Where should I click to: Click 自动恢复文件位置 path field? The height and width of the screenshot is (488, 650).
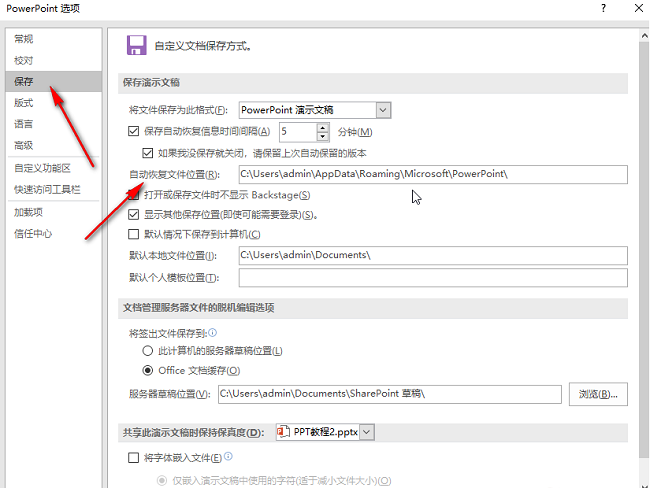(433, 174)
